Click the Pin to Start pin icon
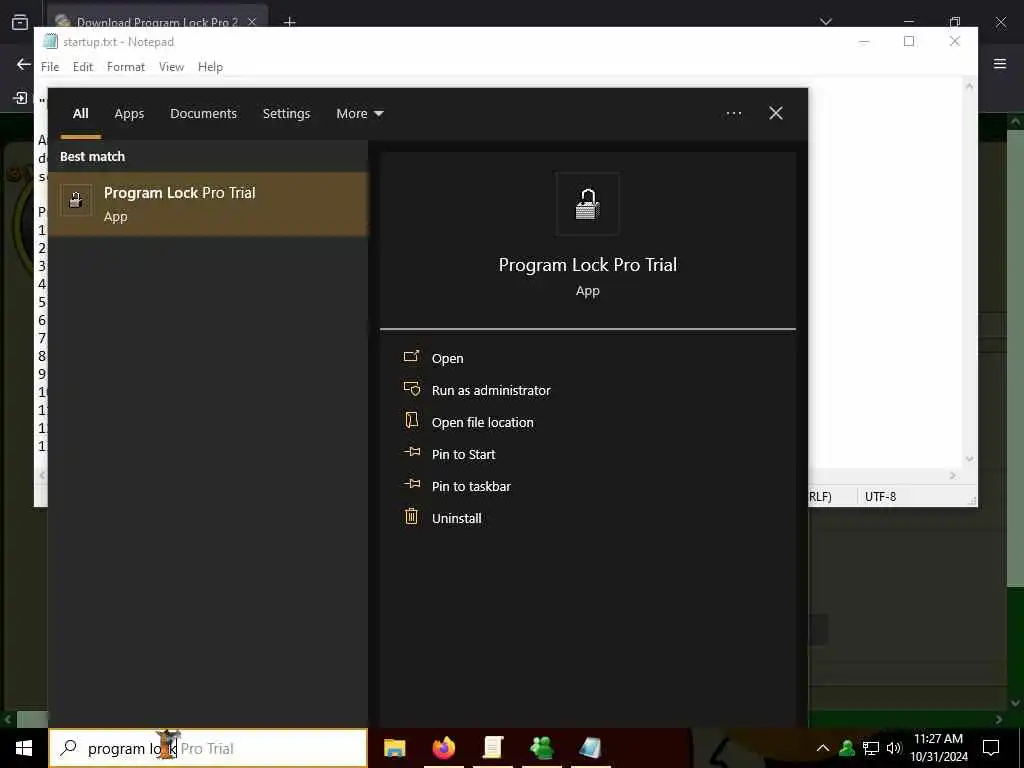Screen dimensions: 1024x768 point(411,452)
